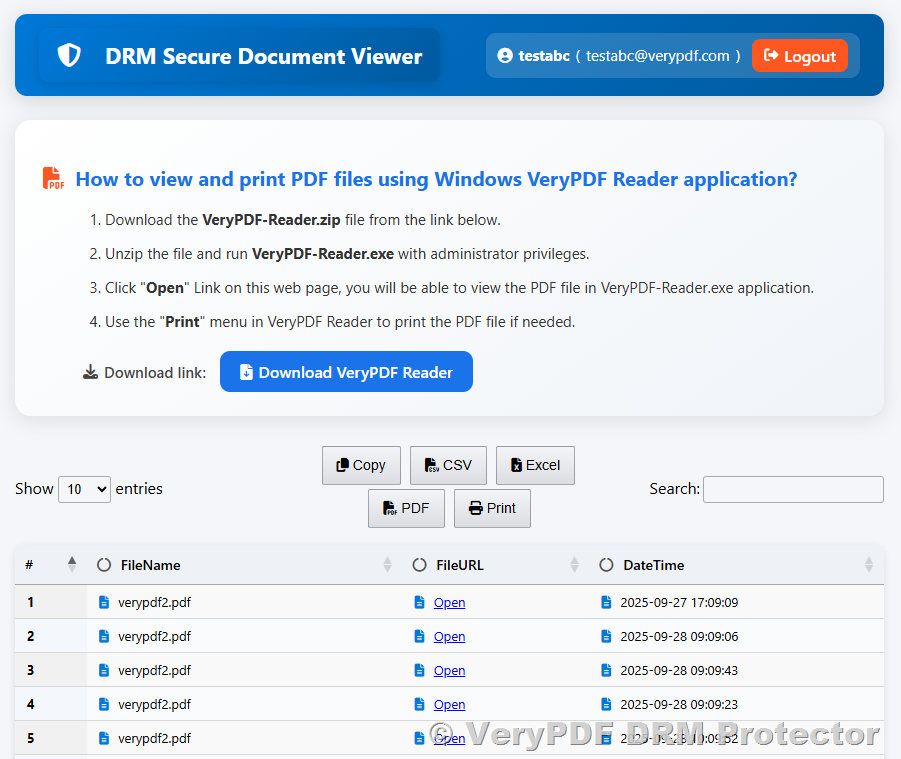Open the entries-per-page dropdown showing 10
This screenshot has height=759, width=901.
tap(85, 489)
